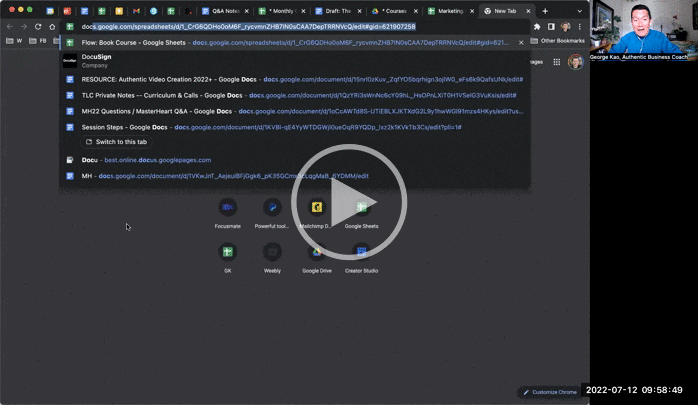
Task: Open the 'Powerful tool...' shortcut
Action: [272, 213]
